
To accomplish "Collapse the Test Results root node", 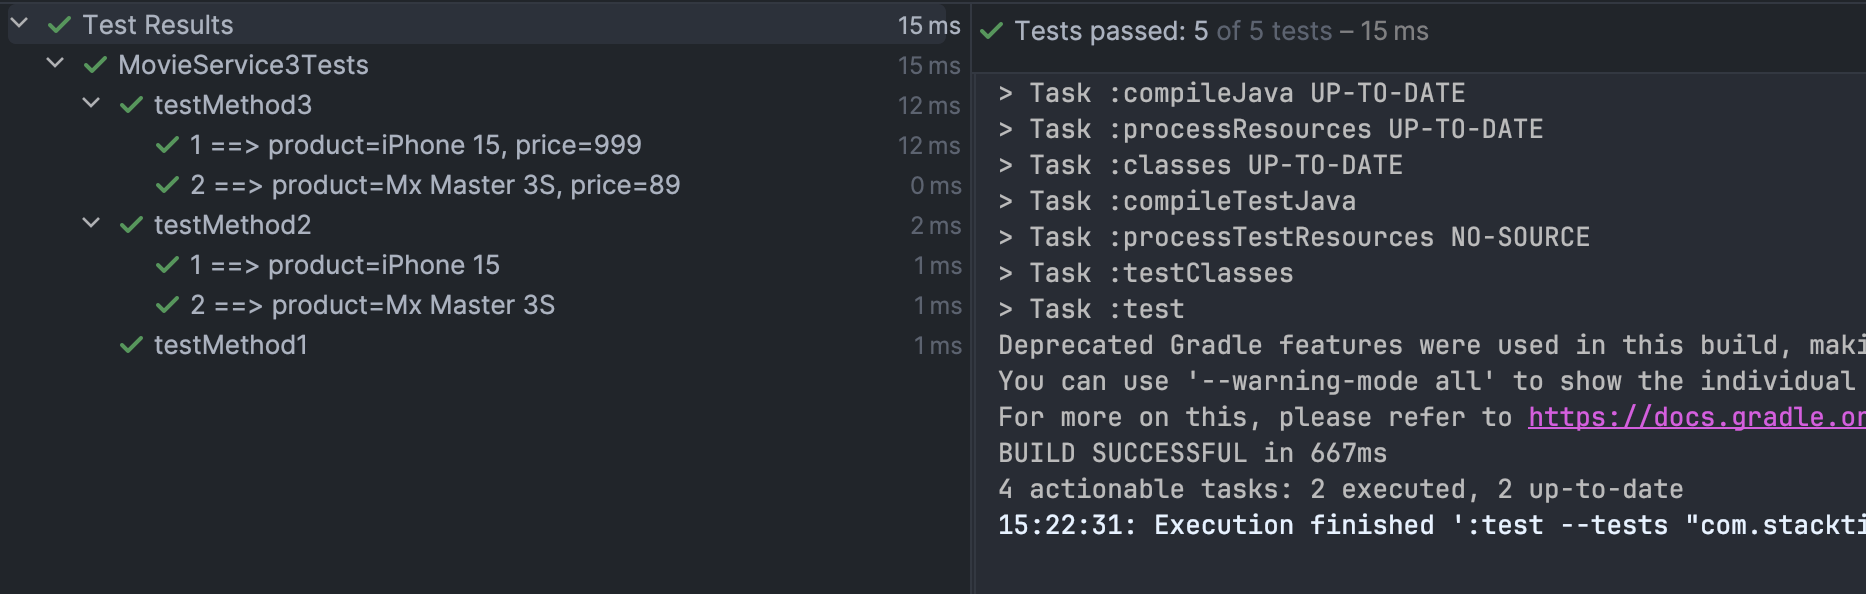I will [19, 23].
